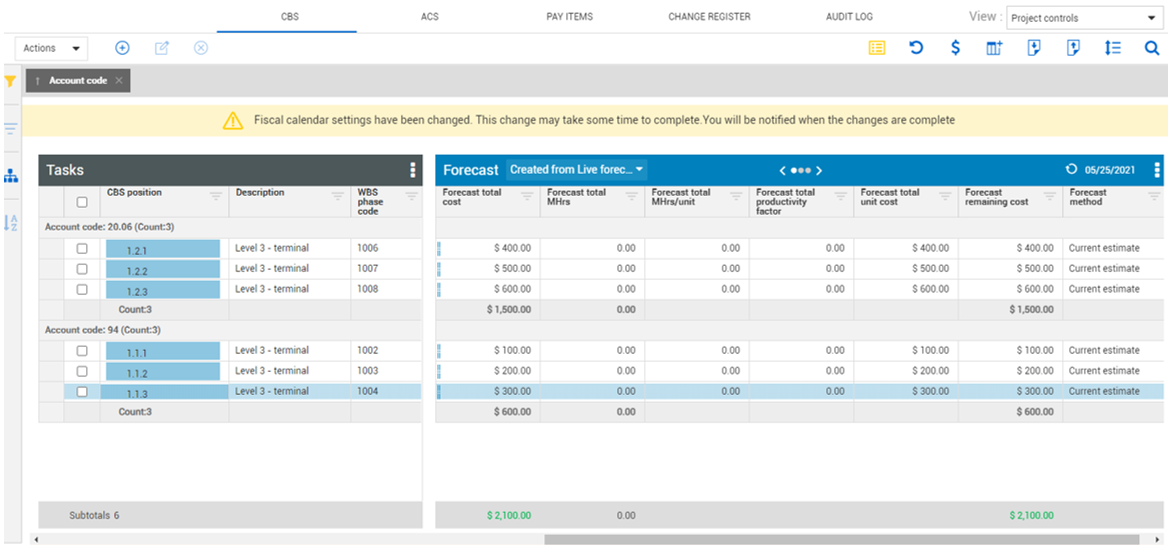The image size is (1168, 547).
Task: Click the download-style note icon left of Z icon
Action: pyautogui.click(x=1034, y=48)
